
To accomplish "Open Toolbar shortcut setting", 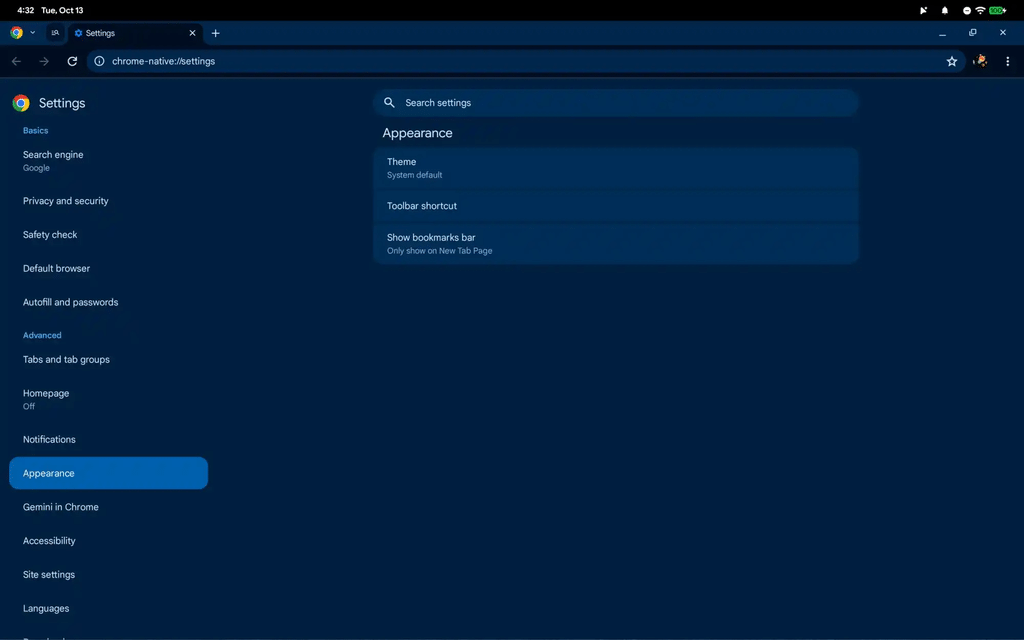I will point(615,206).
